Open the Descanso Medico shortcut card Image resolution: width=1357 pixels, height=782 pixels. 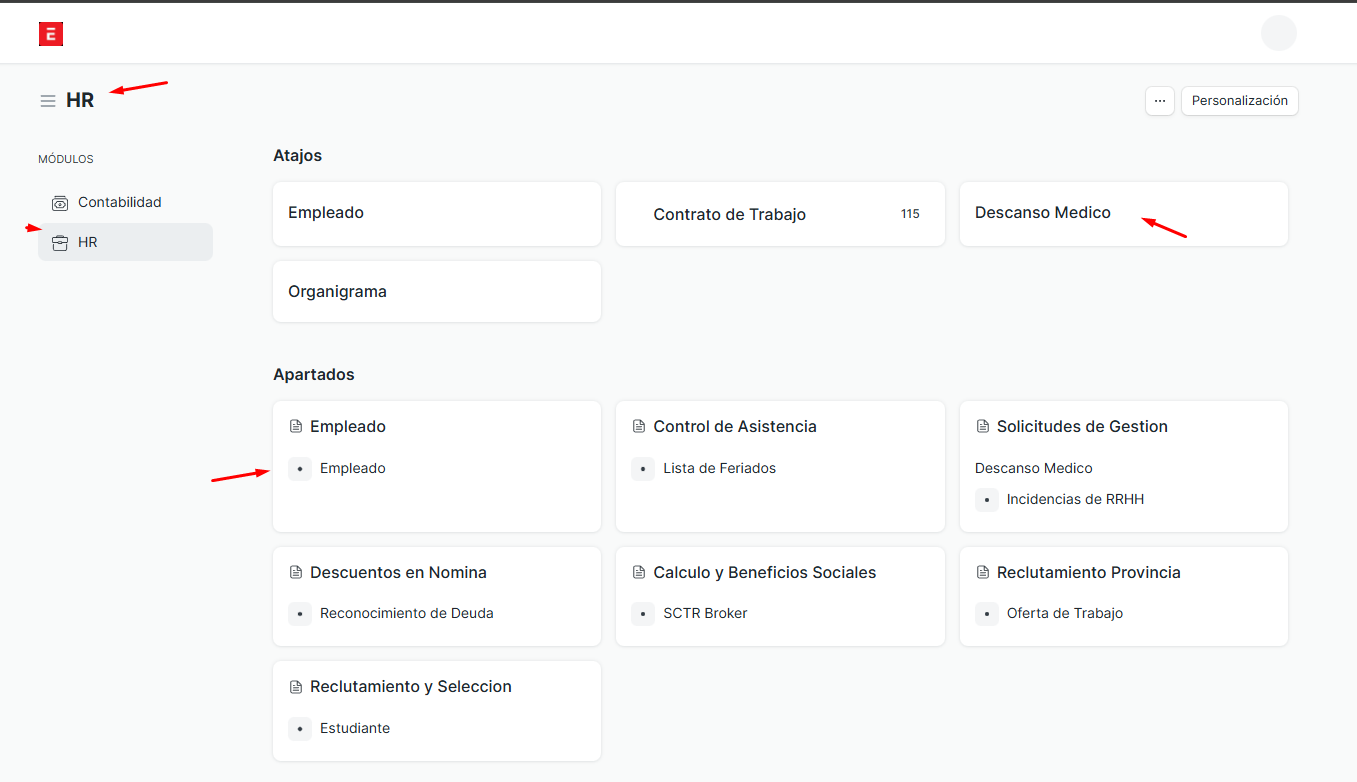[1042, 213]
